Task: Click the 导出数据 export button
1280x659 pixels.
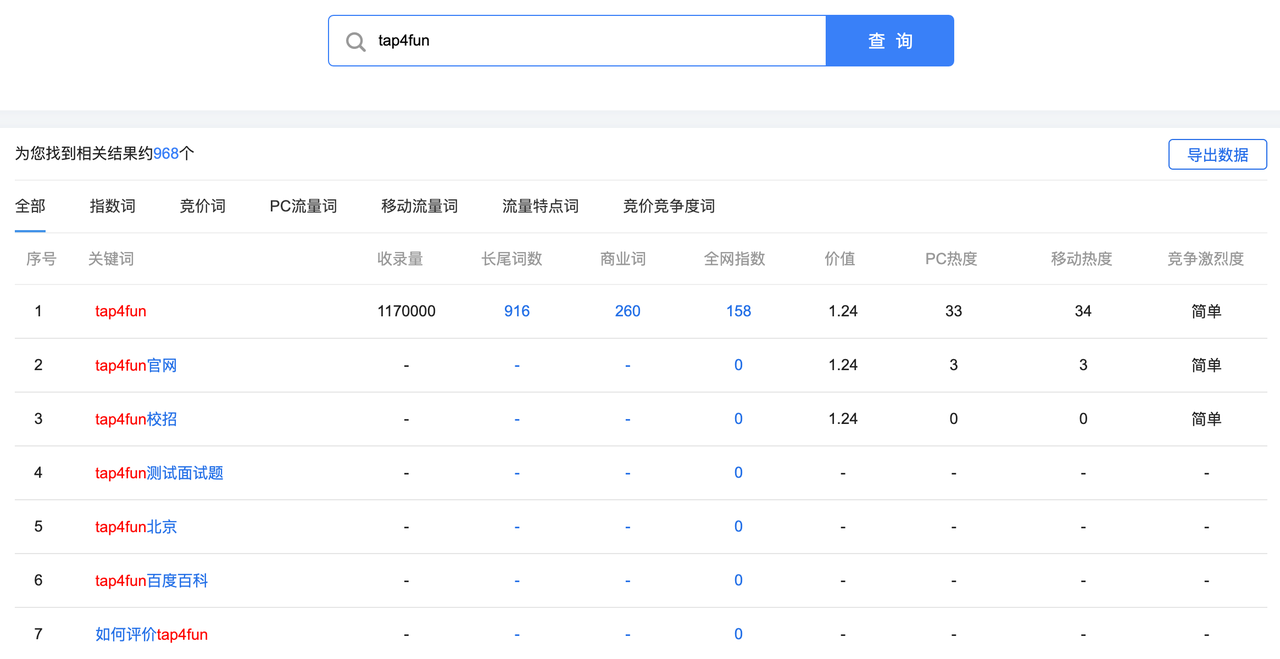Action: pyautogui.click(x=1217, y=155)
